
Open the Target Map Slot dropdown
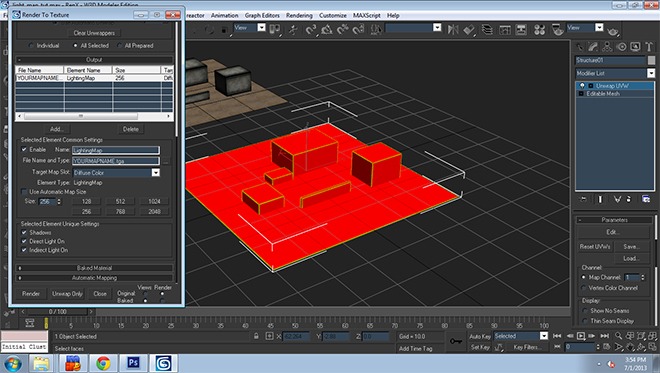click(x=155, y=173)
